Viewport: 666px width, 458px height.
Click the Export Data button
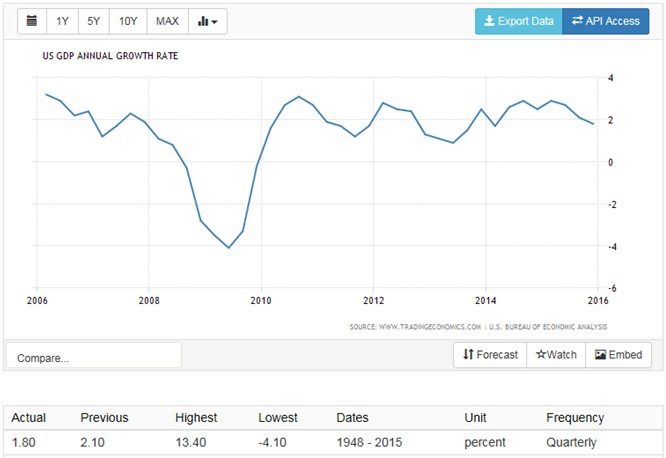point(519,21)
